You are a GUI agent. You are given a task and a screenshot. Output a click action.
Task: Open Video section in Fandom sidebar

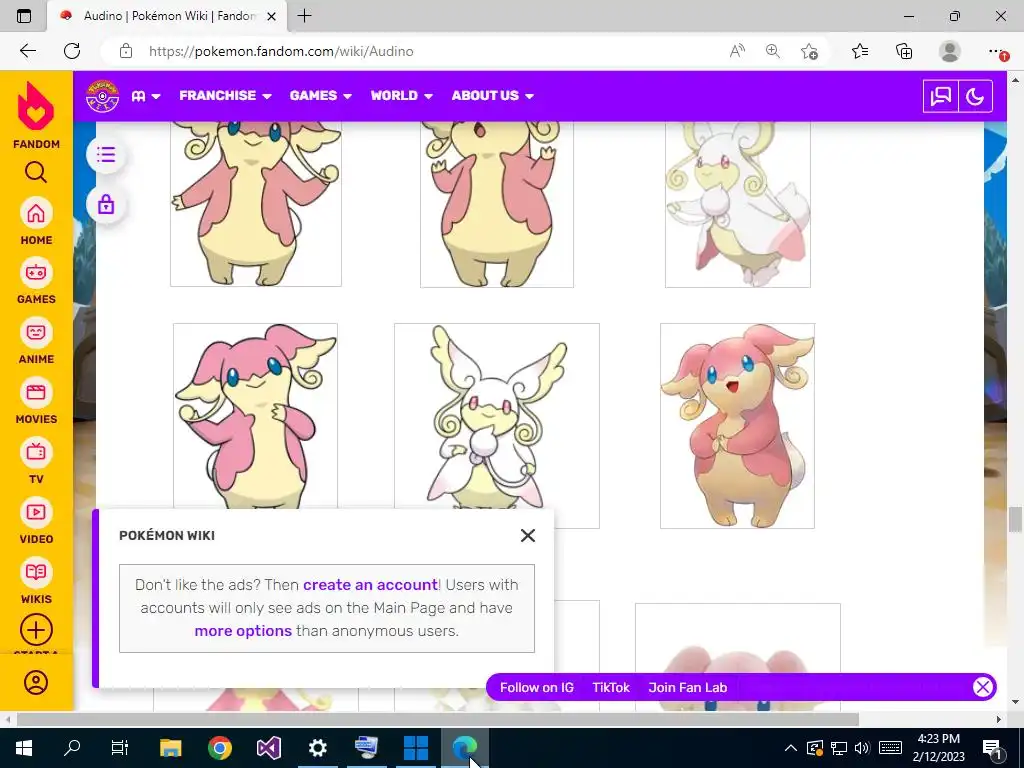[36, 520]
